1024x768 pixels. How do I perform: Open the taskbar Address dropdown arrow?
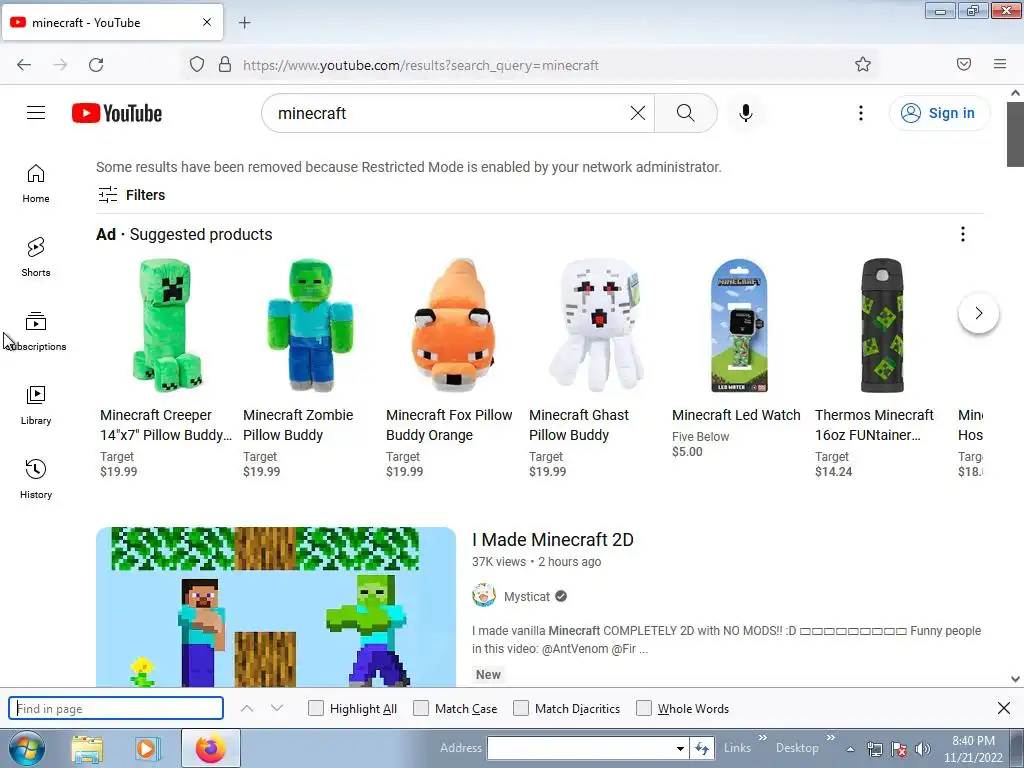680,748
